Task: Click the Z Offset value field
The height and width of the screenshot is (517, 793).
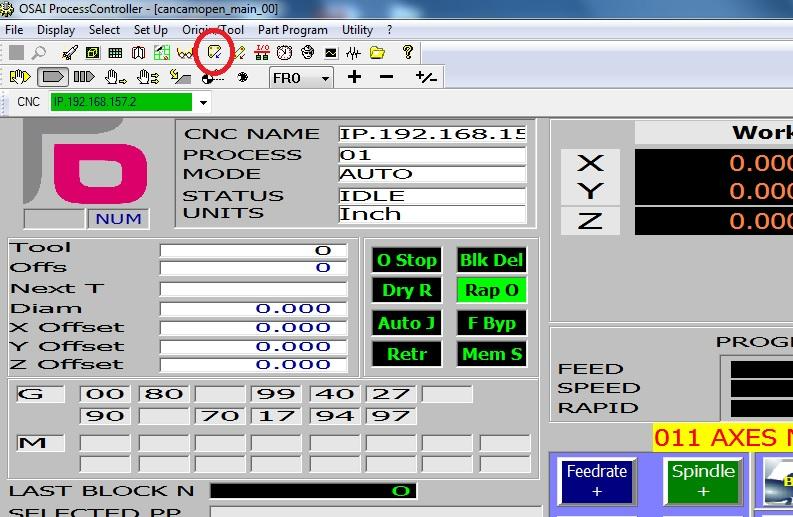Action: click(x=253, y=364)
